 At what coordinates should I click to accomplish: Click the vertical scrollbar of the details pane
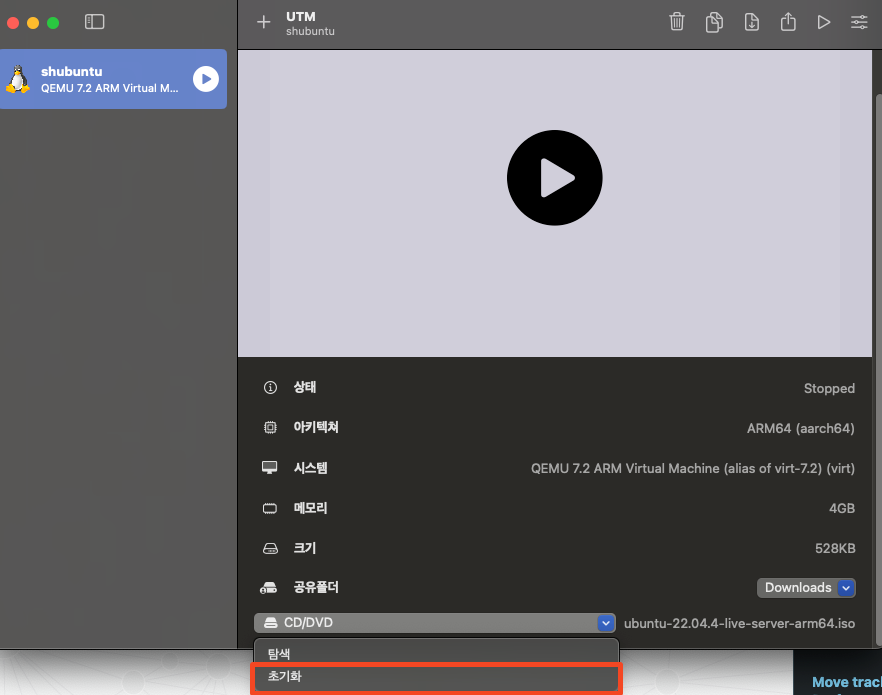tap(878, 371)
